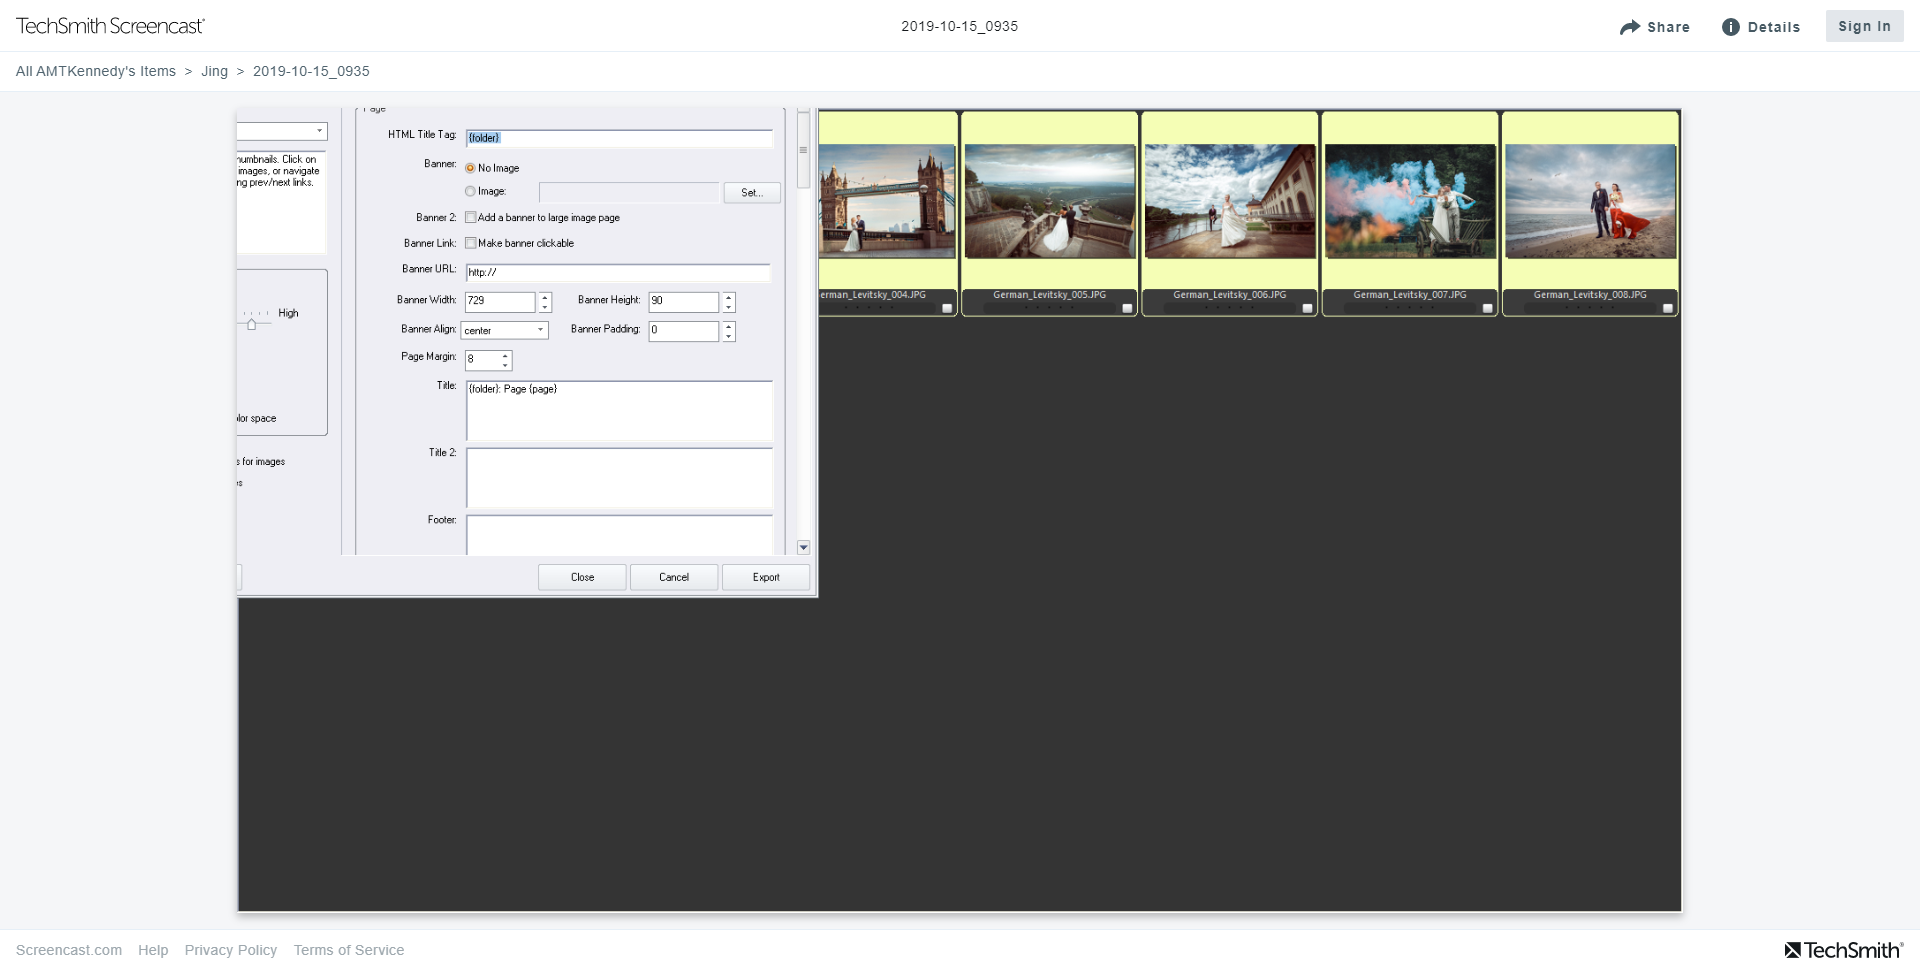Click the Share arrow icon
Image resolution: width=1920 pixels, height=969 pixels.
pyautogui.click(x=1629, y=27)
